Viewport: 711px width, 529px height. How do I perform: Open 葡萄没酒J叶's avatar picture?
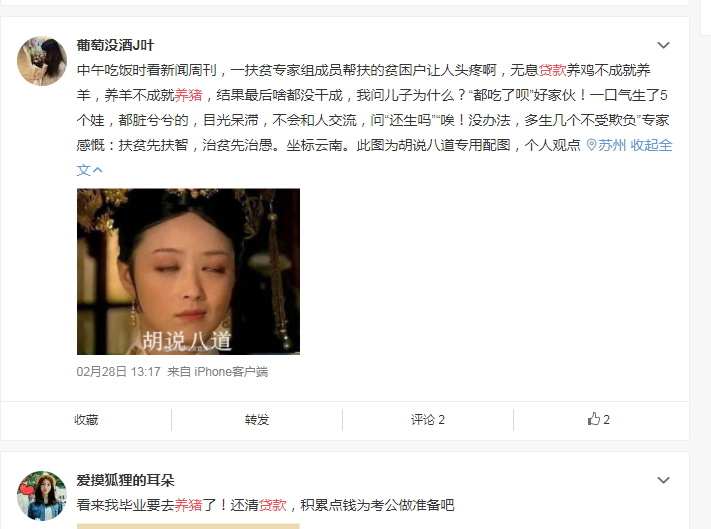pyautogui.click(x=42, y=61)
